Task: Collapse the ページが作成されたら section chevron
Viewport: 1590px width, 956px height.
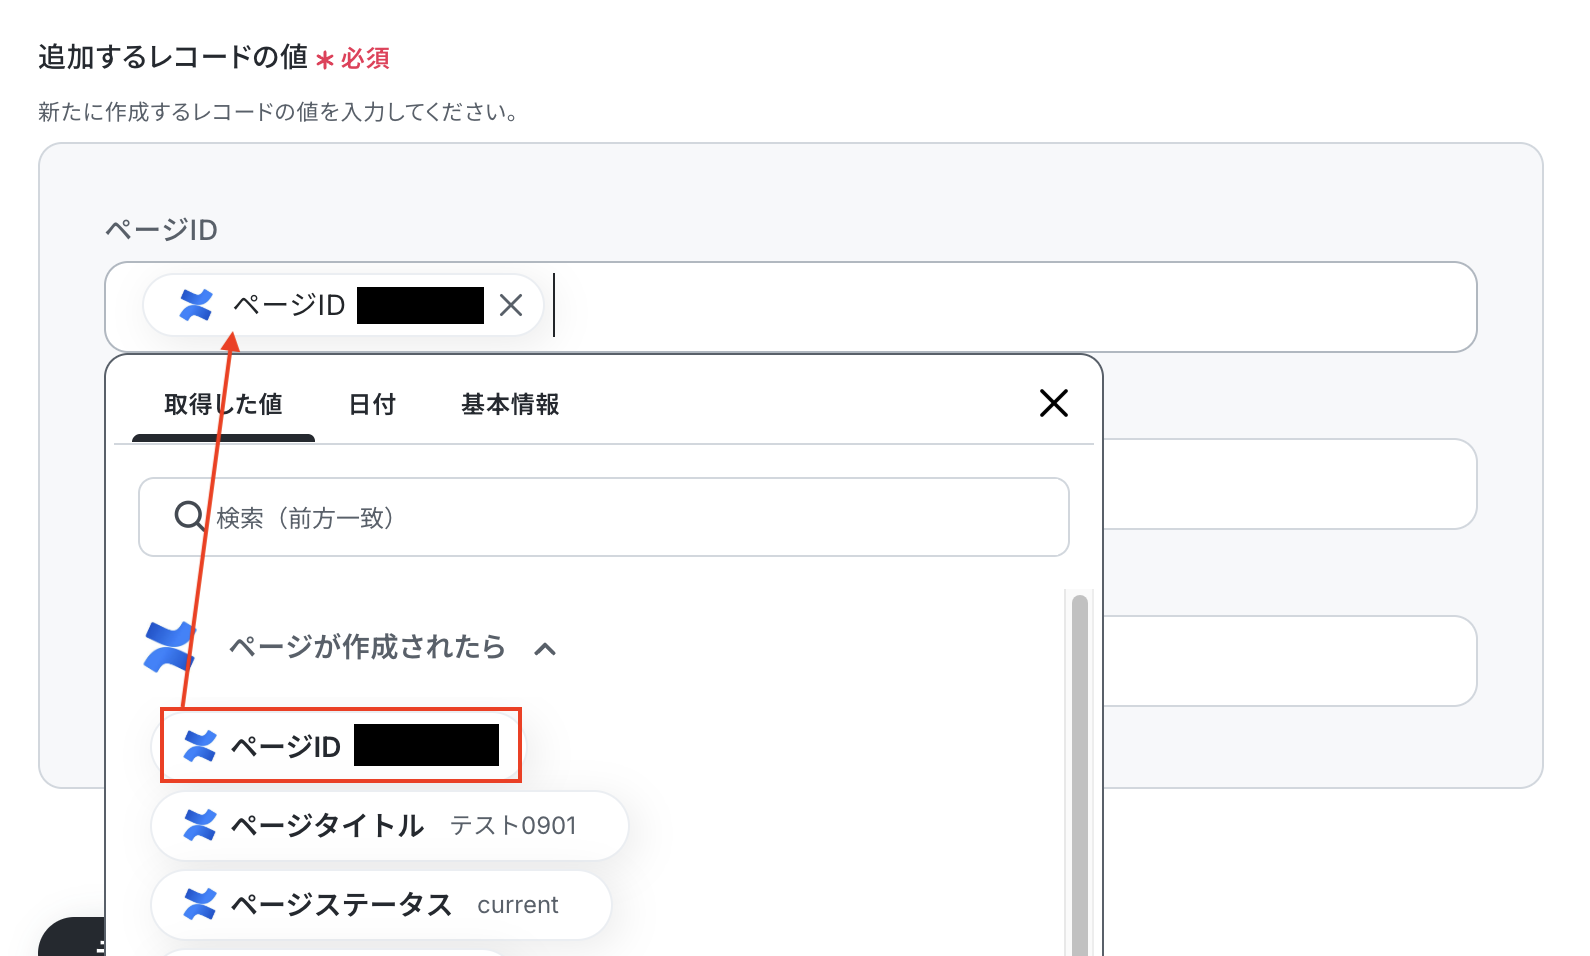Action: [x=545, y=649]
